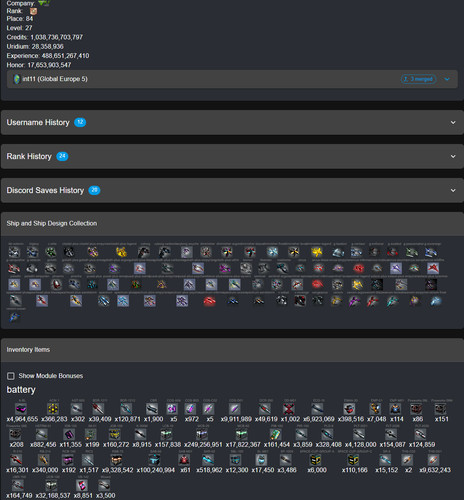Enable the Show Module Bonuses checkbox
The image size is (464, 500).
(11, 376)
